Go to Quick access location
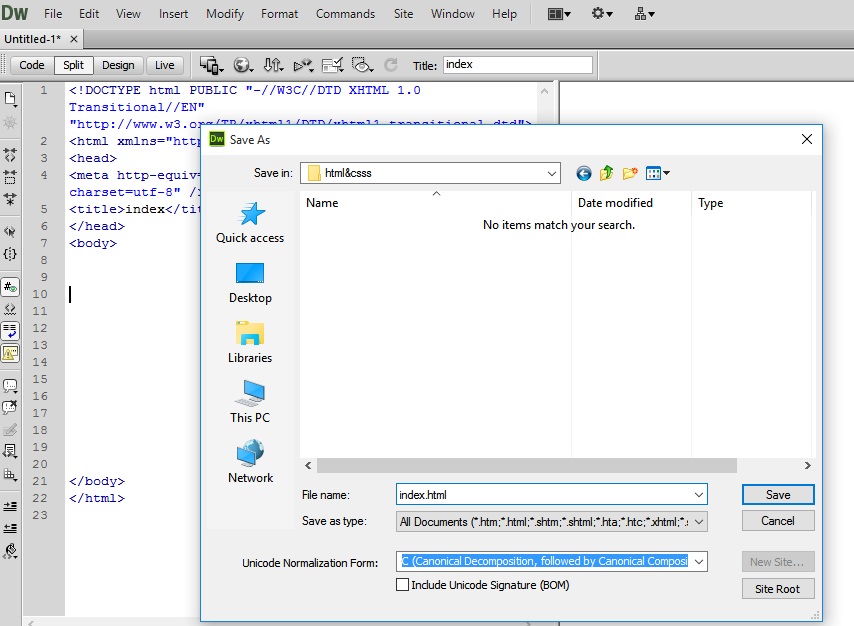The image size is (854, 626). (x=250, y=223)
